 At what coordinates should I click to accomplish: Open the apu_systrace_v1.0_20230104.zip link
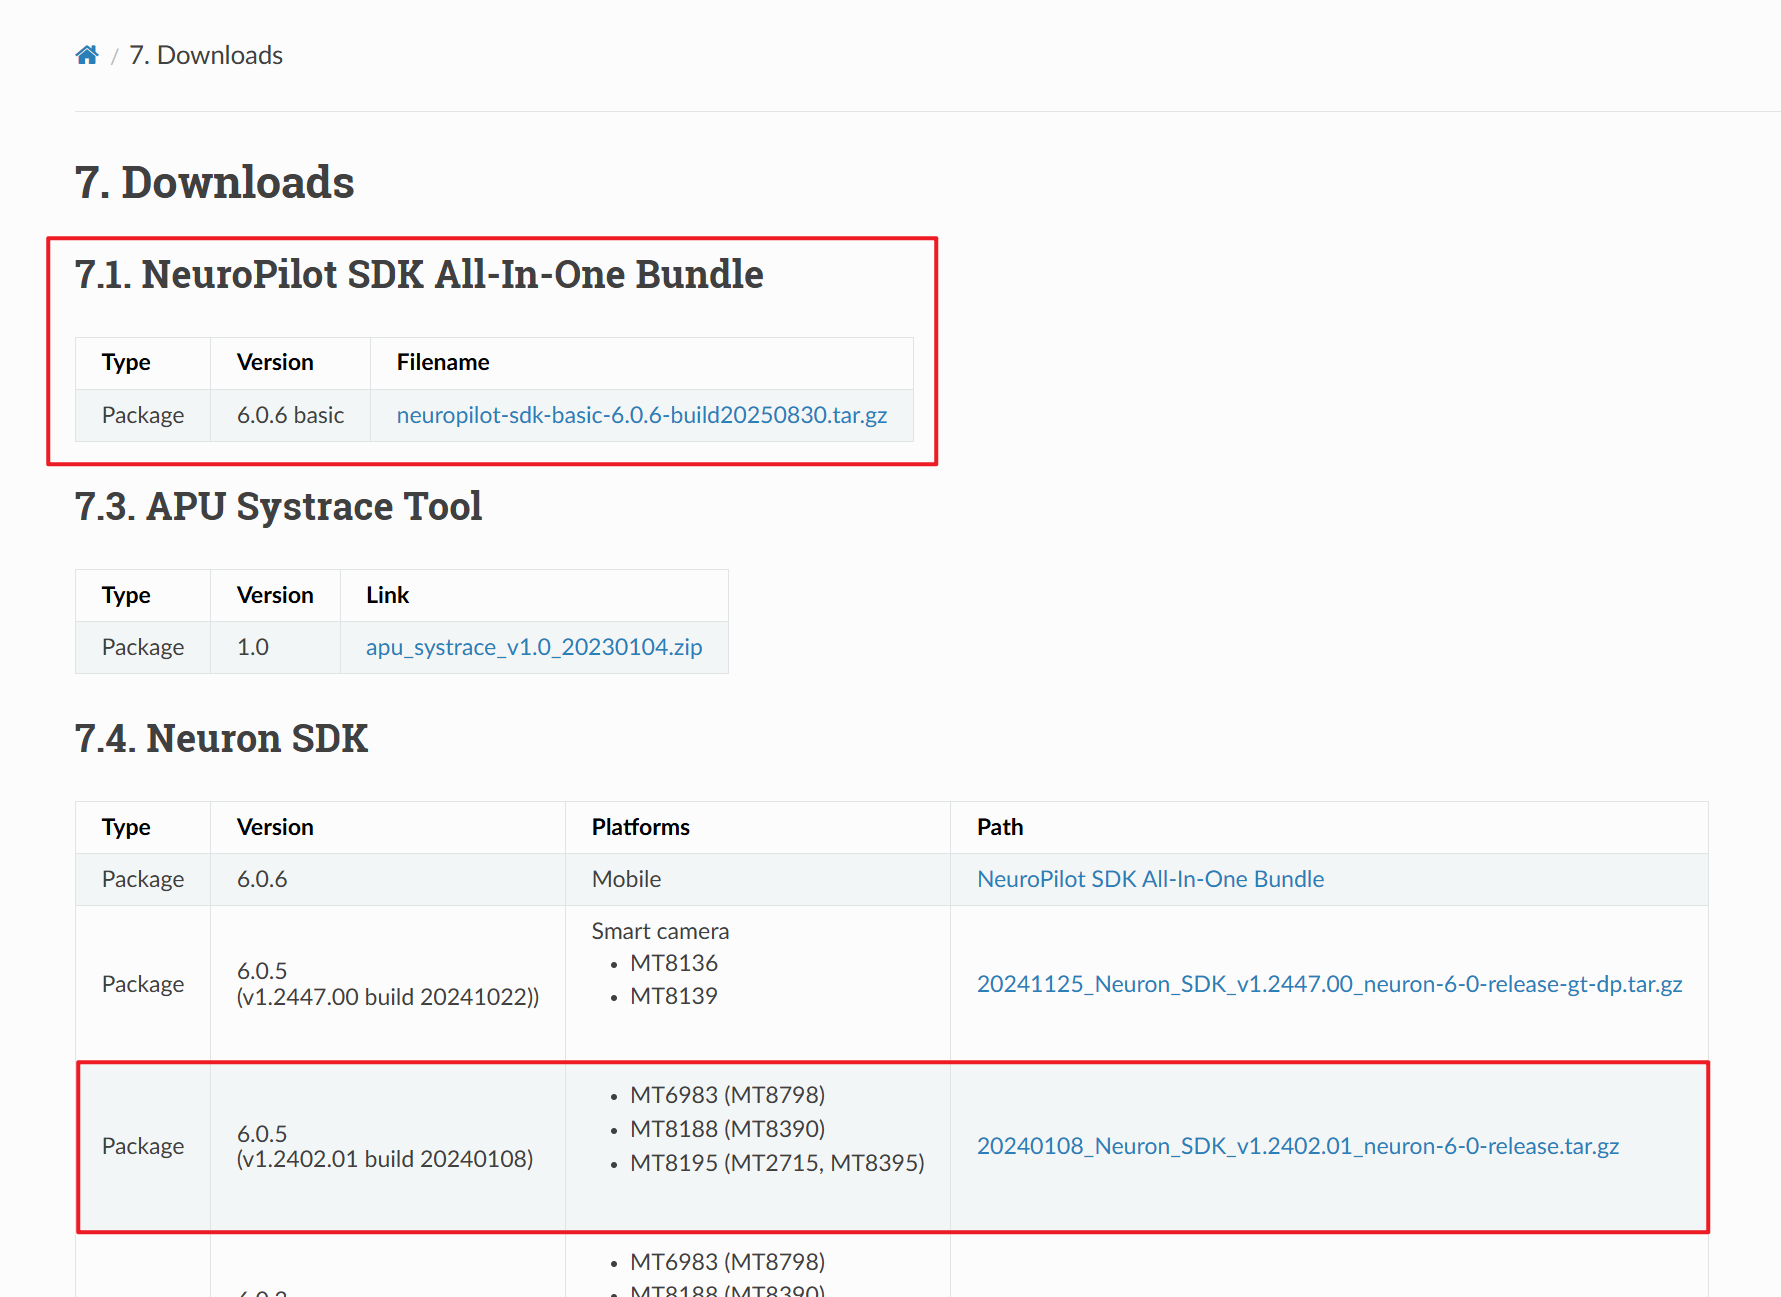(x=533, y=647)
